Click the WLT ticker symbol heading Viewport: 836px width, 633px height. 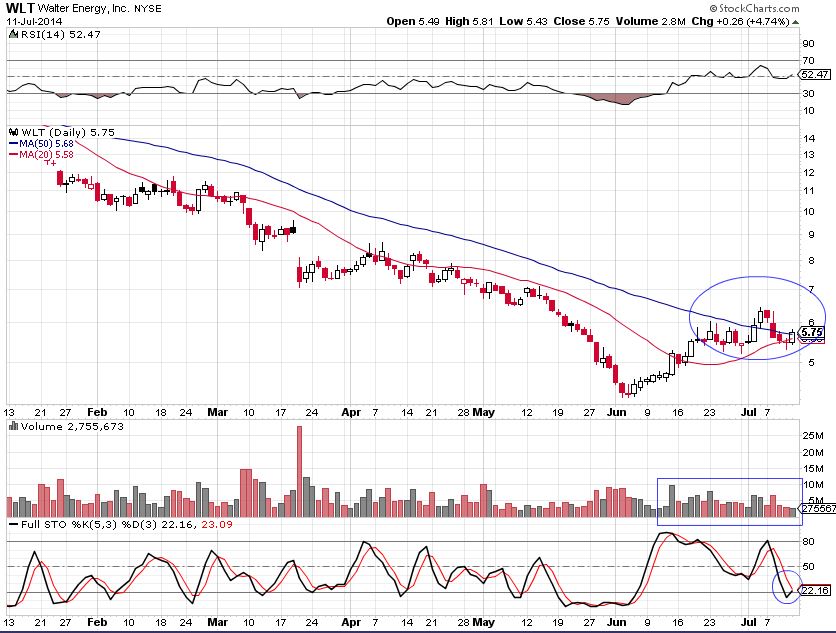click(21, 8)
